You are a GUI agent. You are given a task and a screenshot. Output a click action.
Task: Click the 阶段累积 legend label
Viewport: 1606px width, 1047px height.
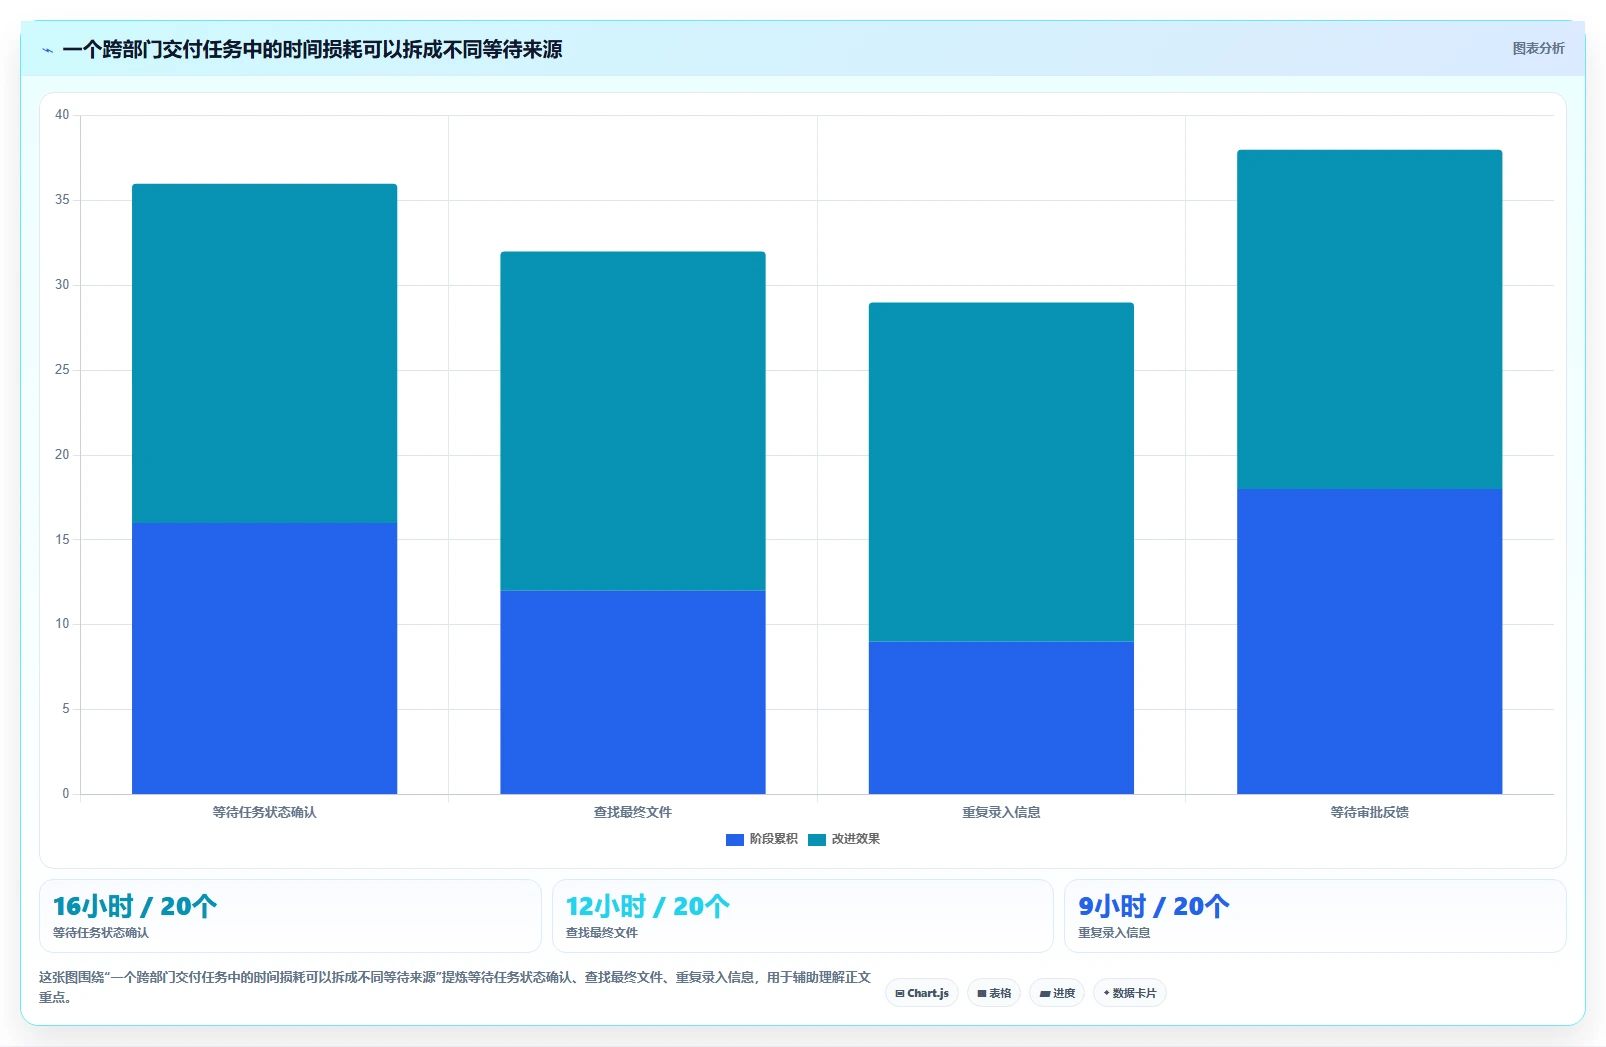(774, 839)
